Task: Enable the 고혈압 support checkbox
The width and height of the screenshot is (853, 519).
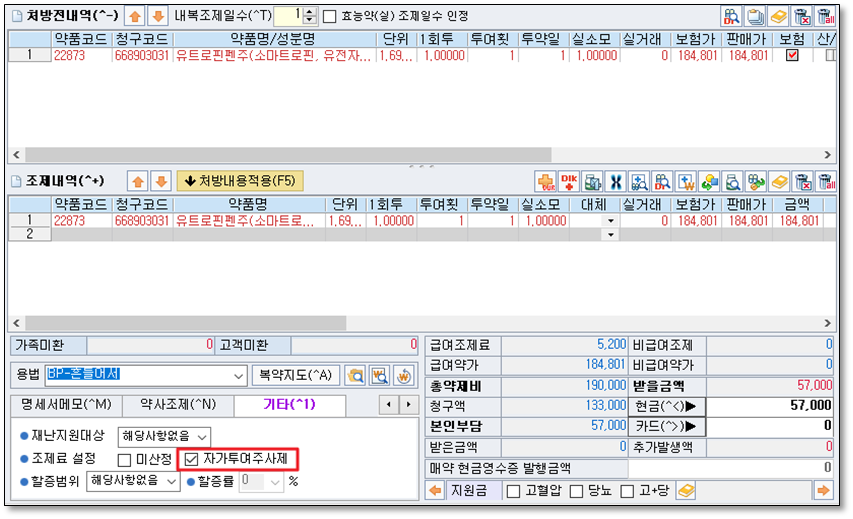Action: pos(513,491)
